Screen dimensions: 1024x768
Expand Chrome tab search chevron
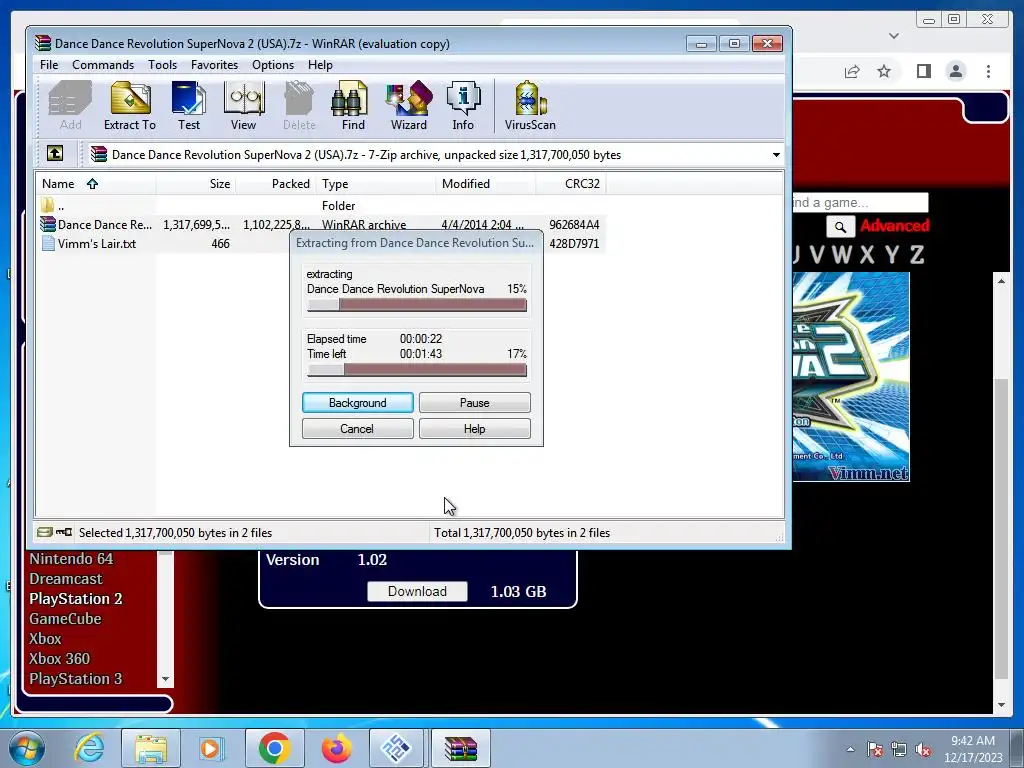click(x=894, y=36)
